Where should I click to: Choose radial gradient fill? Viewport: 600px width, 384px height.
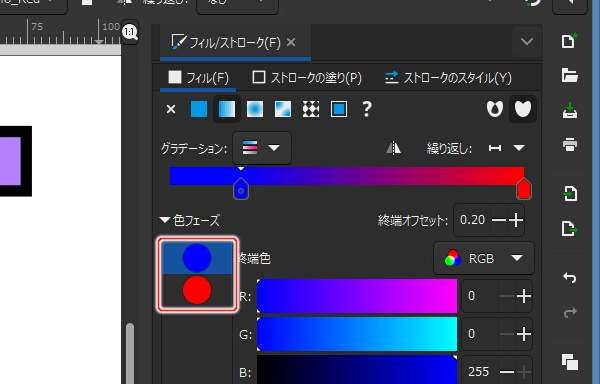255,109
